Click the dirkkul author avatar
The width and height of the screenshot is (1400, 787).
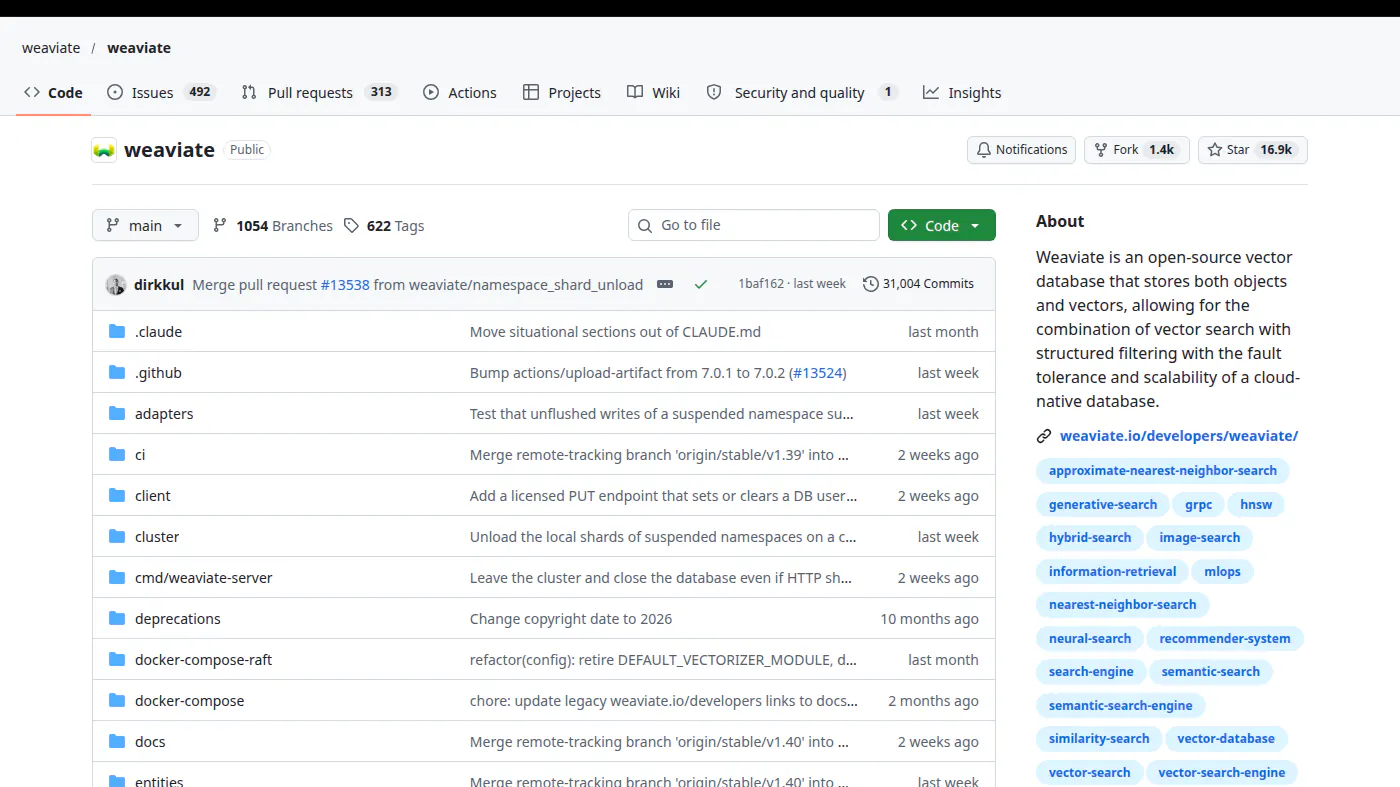click(116, 284)
